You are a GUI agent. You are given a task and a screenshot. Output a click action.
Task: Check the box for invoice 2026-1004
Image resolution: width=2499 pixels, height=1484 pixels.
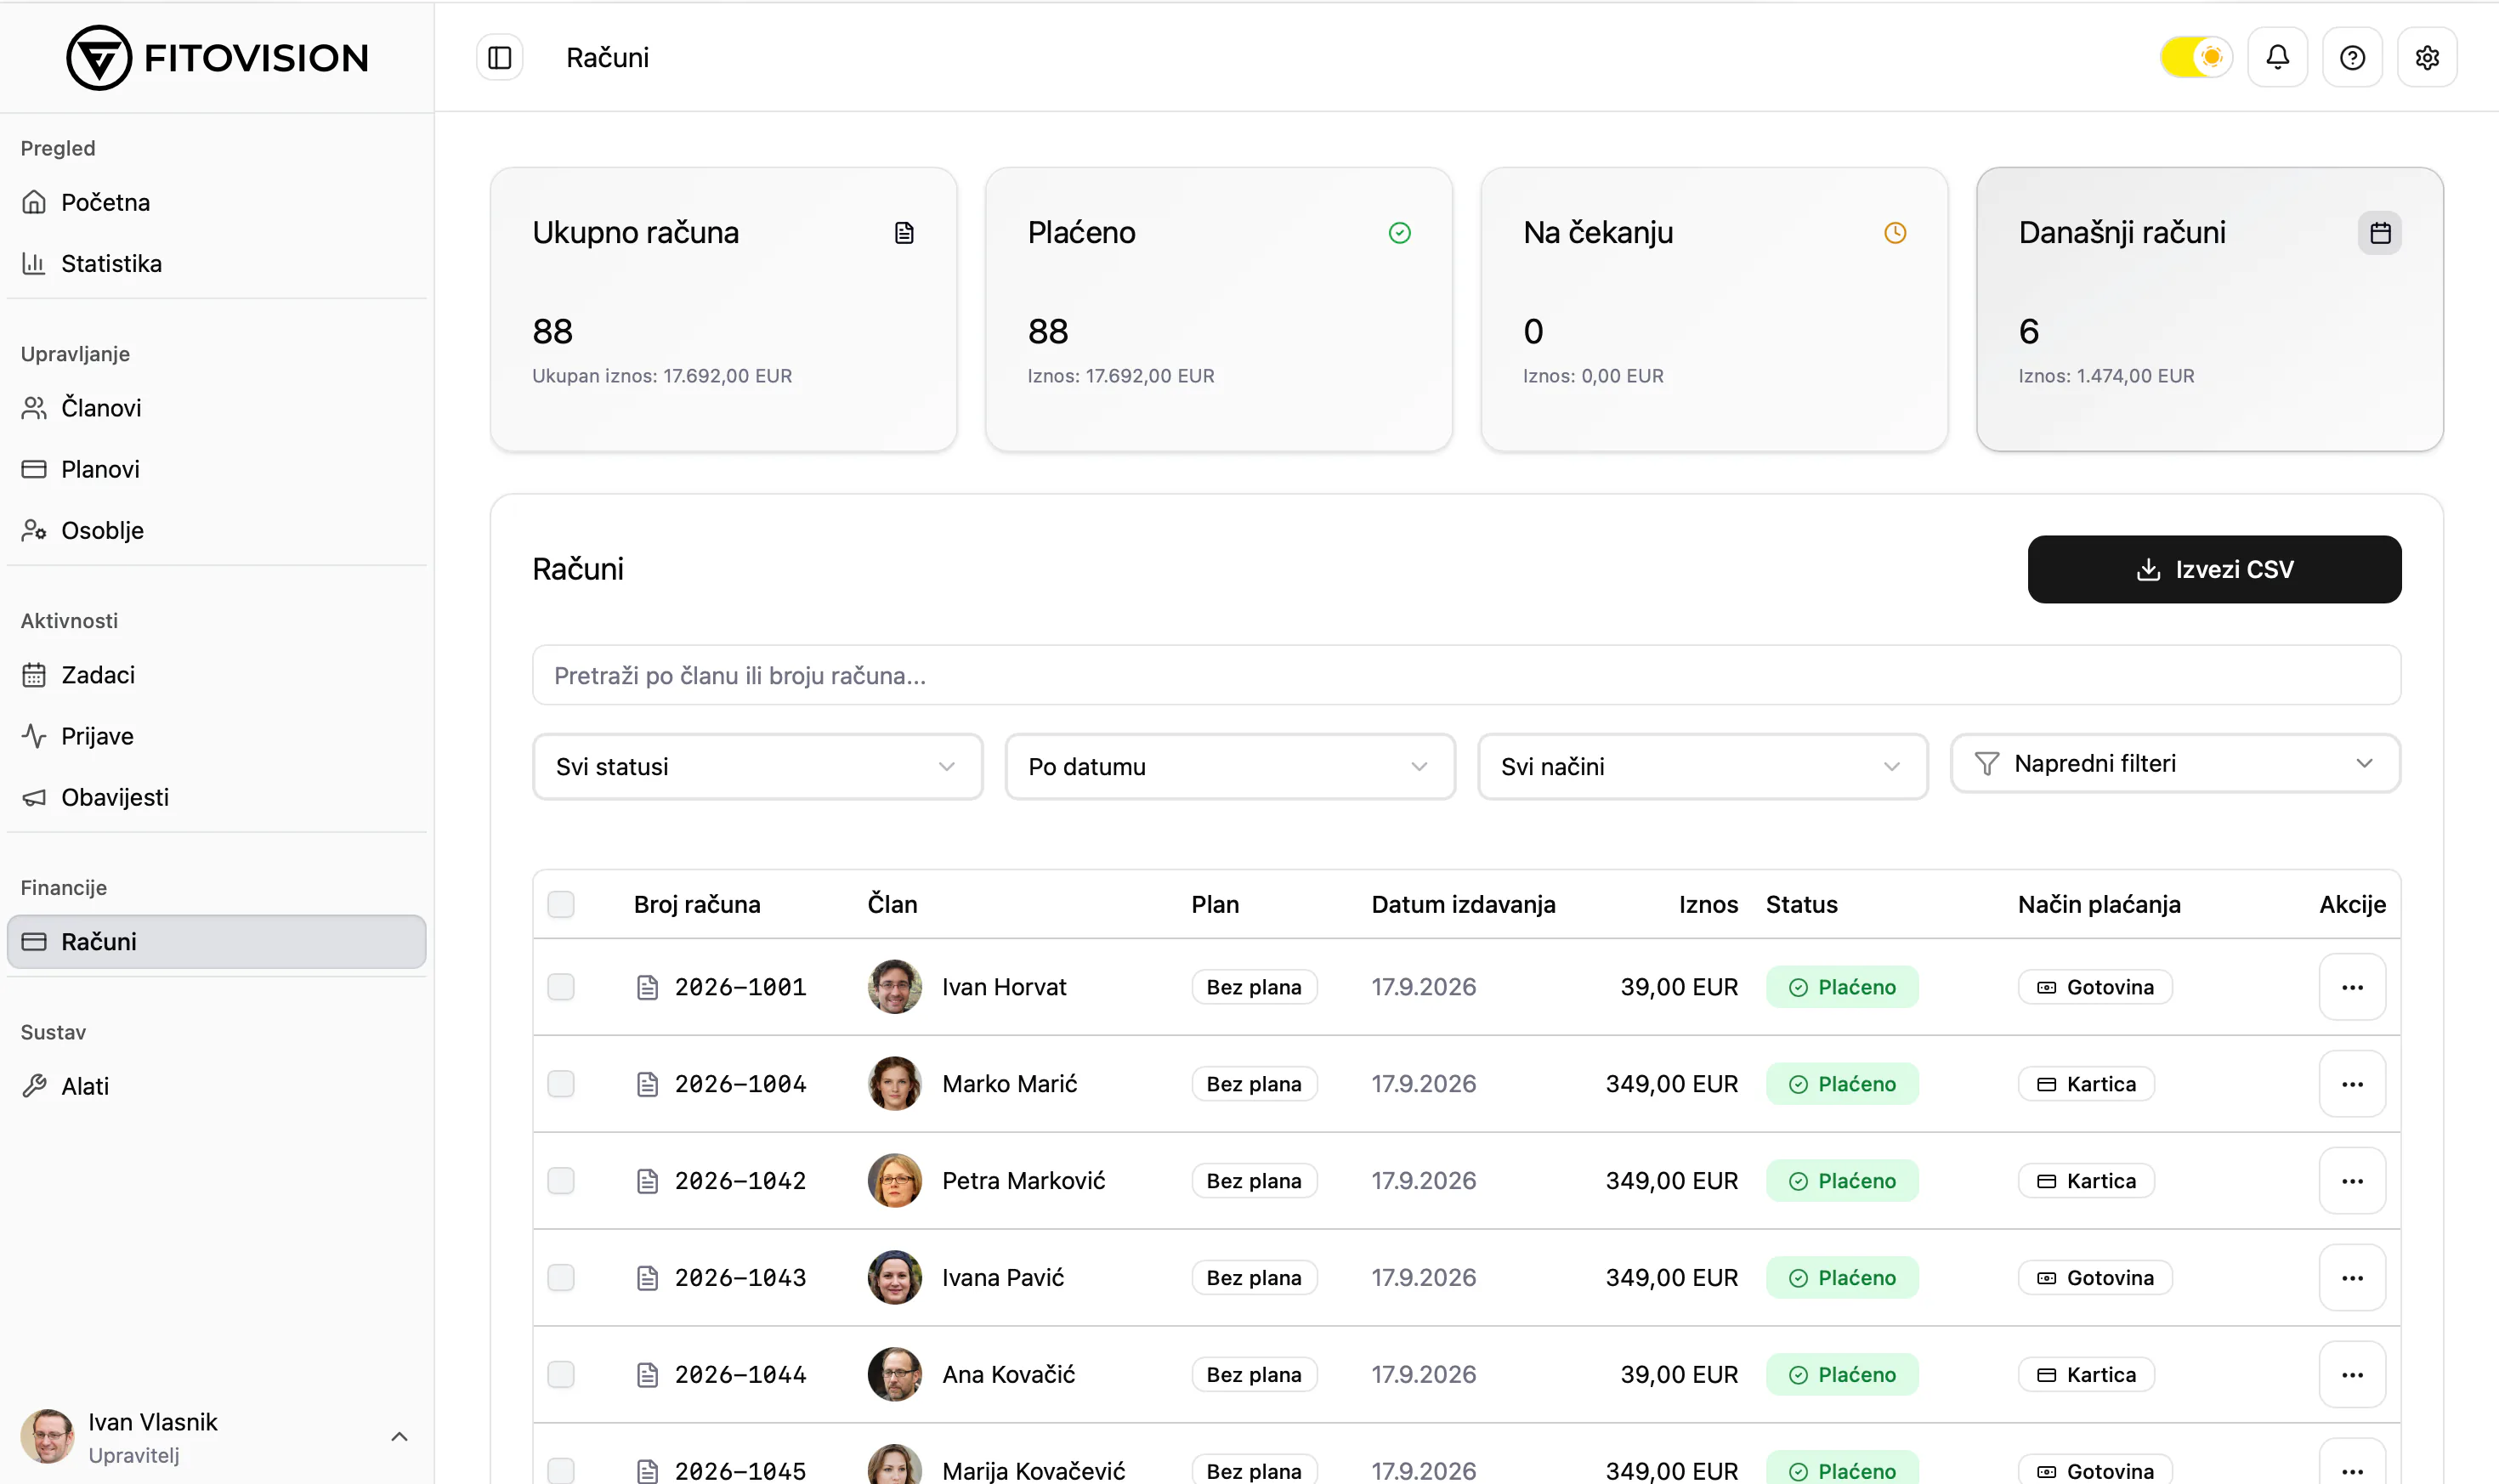(x=561, y=1084)
